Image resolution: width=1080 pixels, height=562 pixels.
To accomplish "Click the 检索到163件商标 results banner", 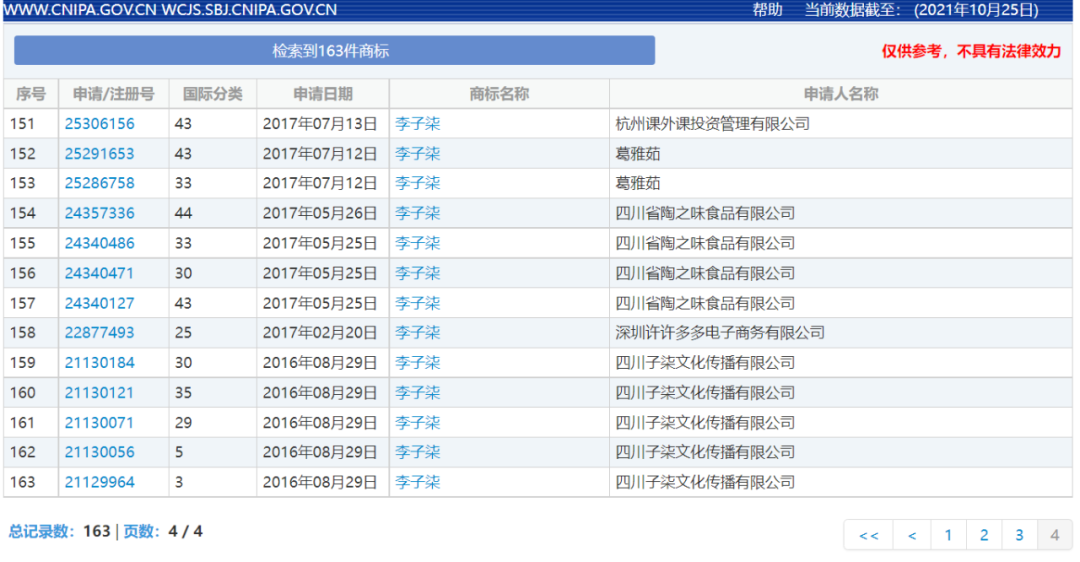I will (334, 50).
